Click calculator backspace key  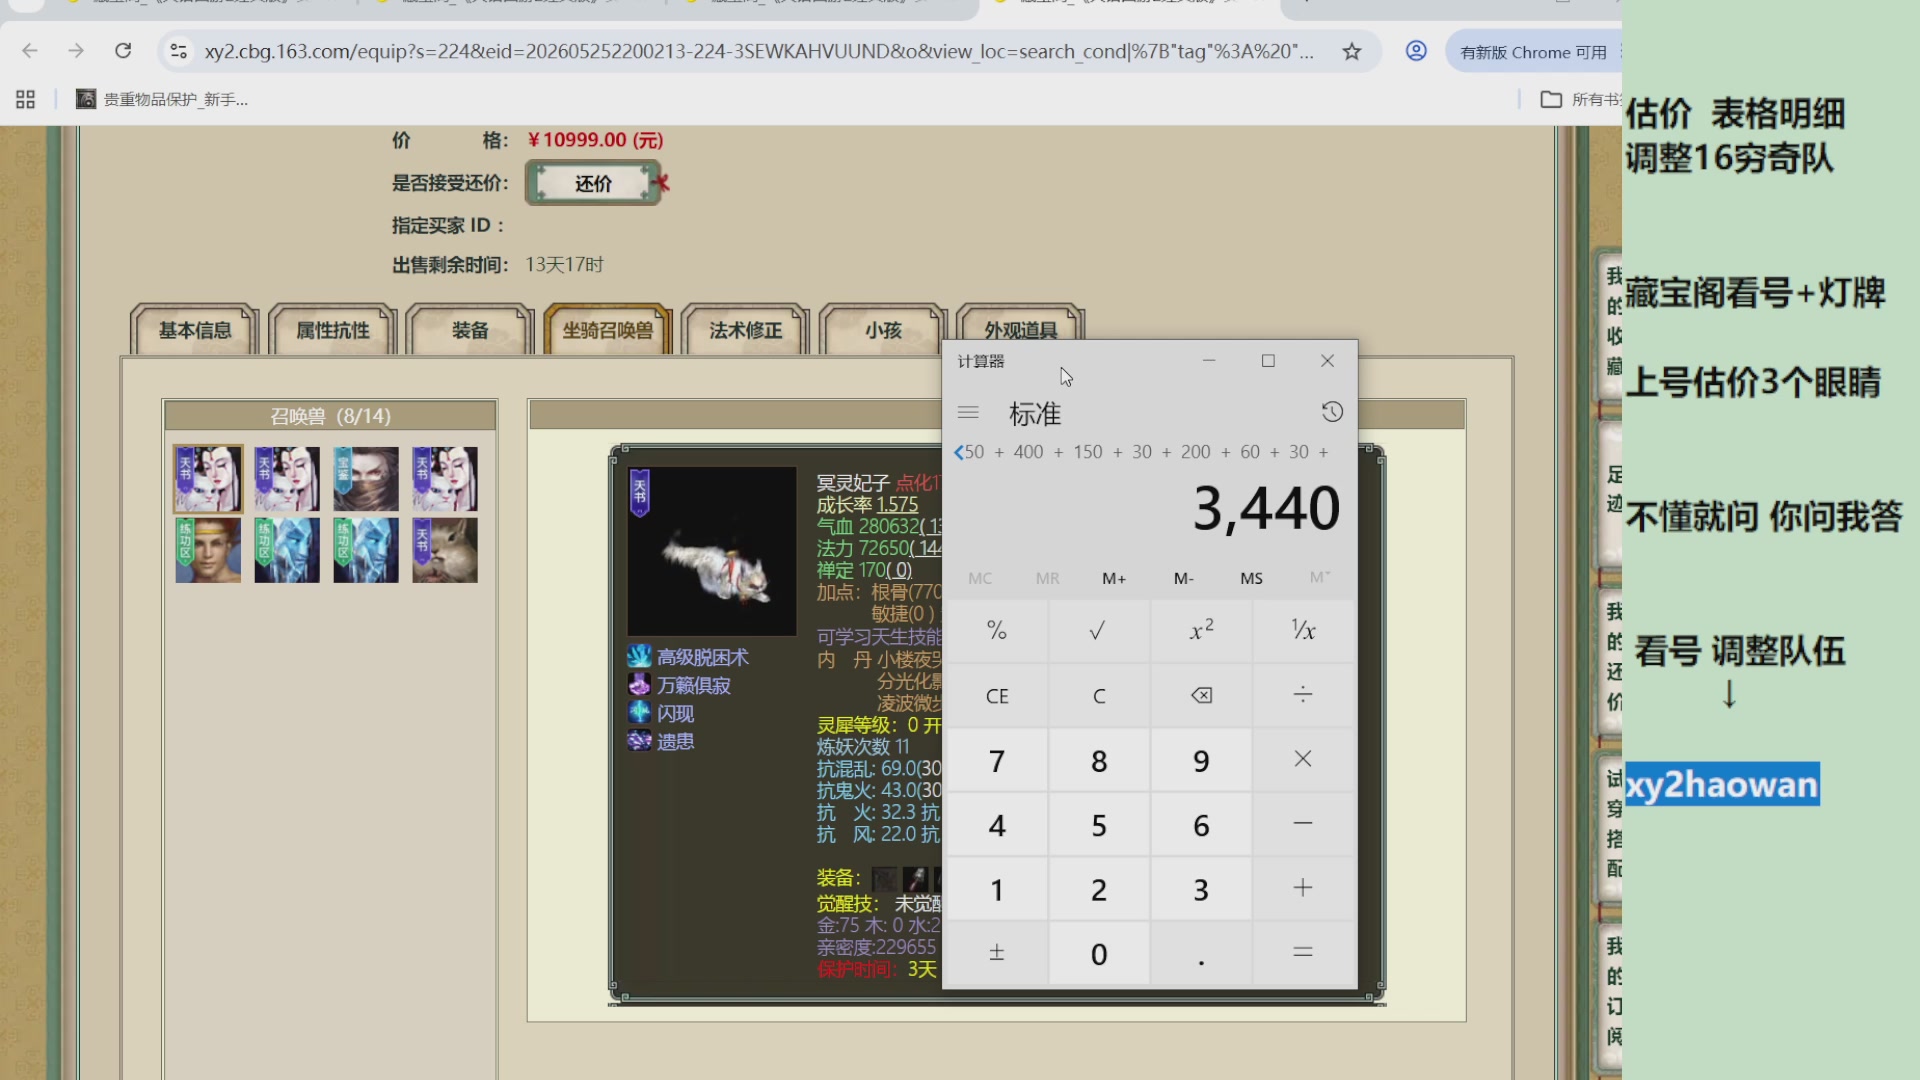click(1201, 695)
